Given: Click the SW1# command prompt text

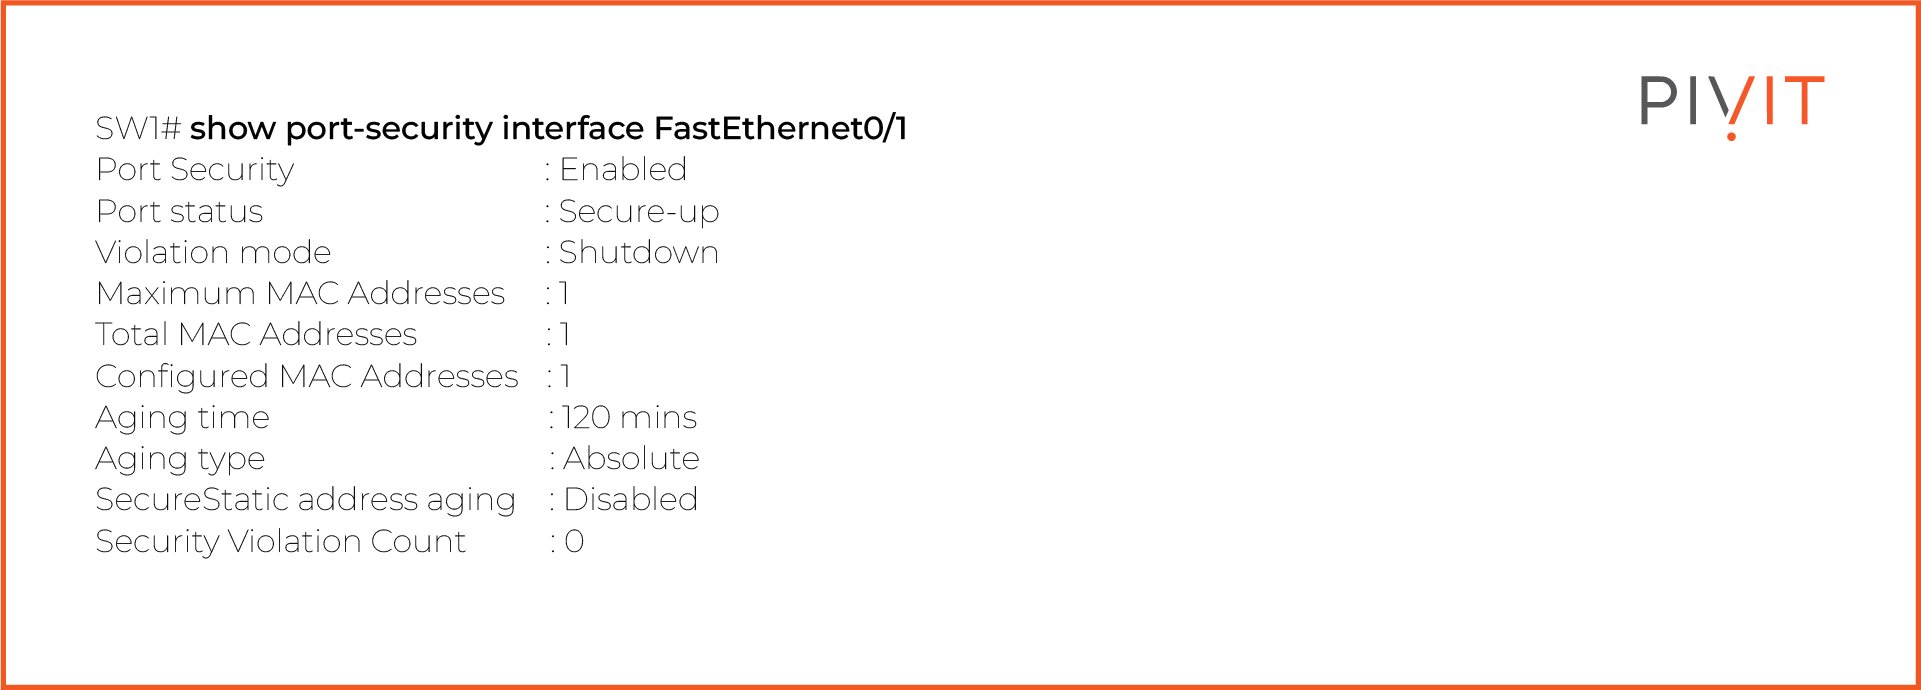Looking at the screenshot, I should click(x=137, y=128).
